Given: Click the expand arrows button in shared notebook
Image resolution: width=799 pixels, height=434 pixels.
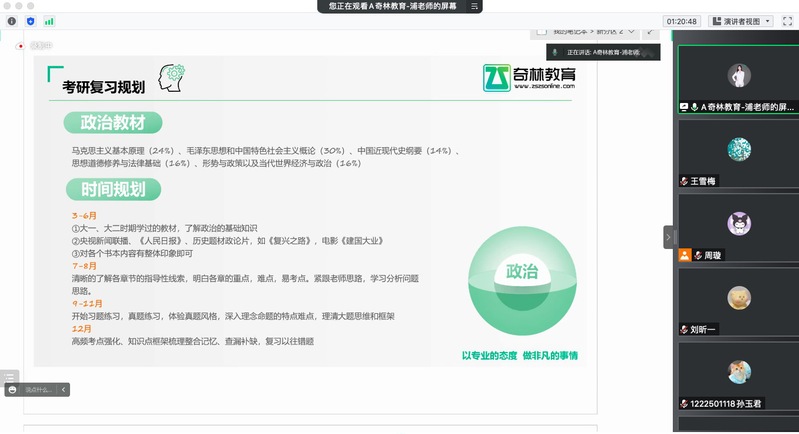Looking at the screenshot, I should click(x=650, y=31).
